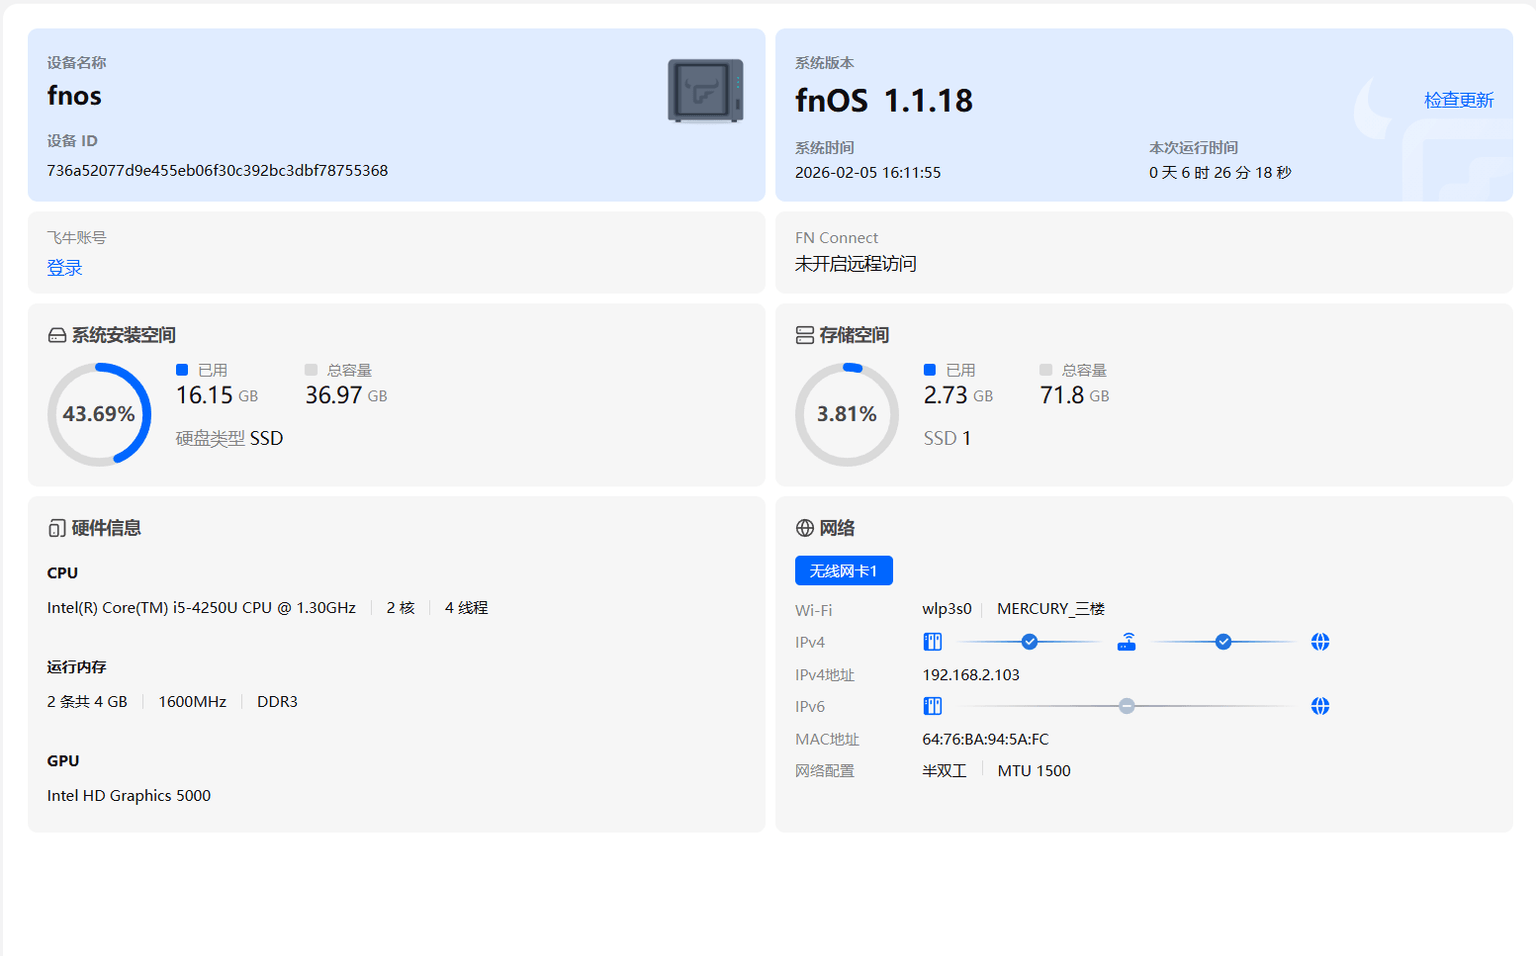Click the 检查更新 link
Viewport: 1536px width, 956px height.
click(x=1458, y=100)
